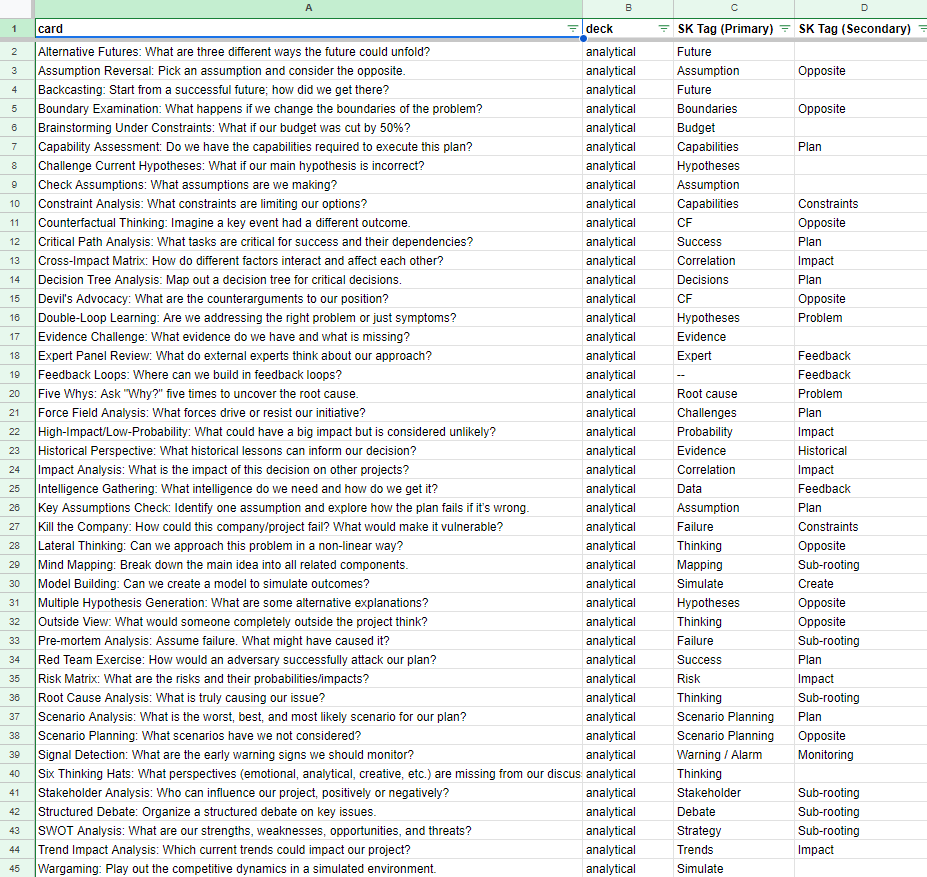Open filter for SK Tag (Secondary) column
This screenshot has height=877, width=927.
pos(922,28)
